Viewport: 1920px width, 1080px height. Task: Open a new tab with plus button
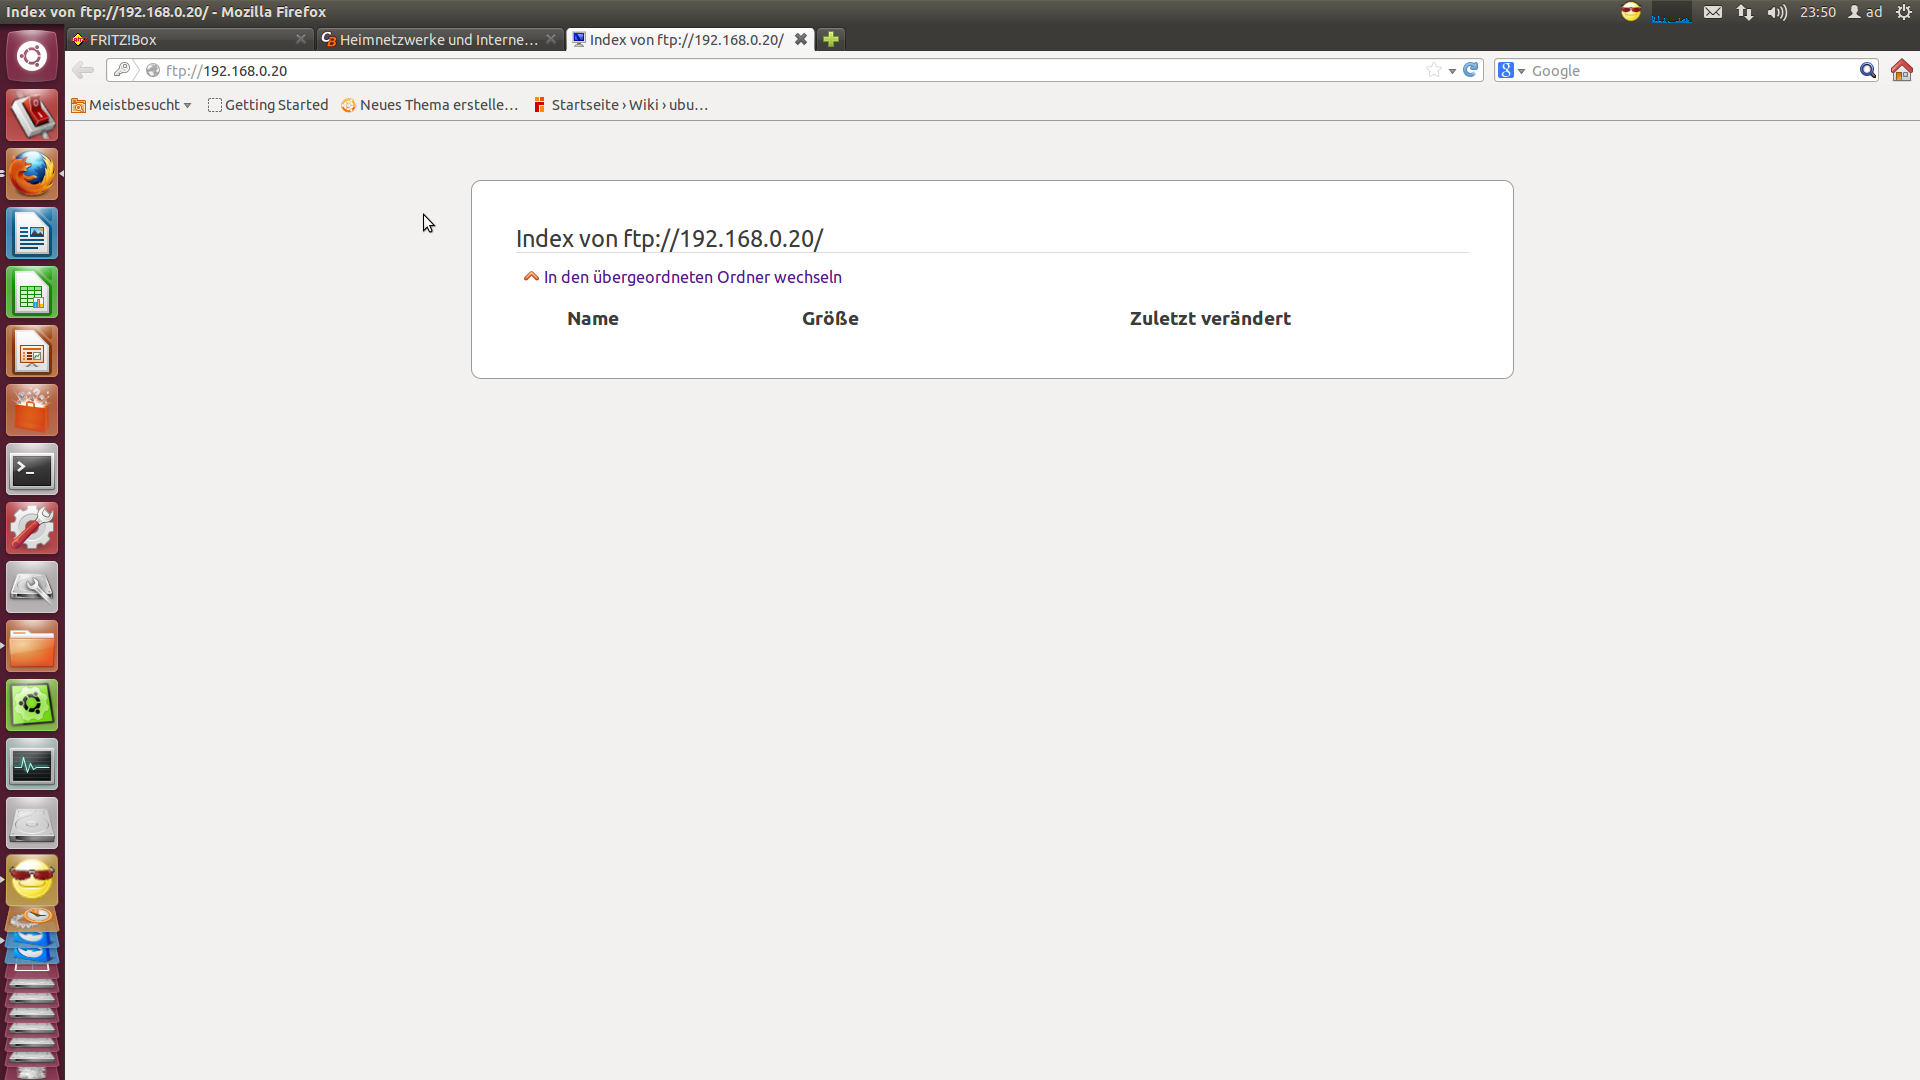tap(830, 39)
